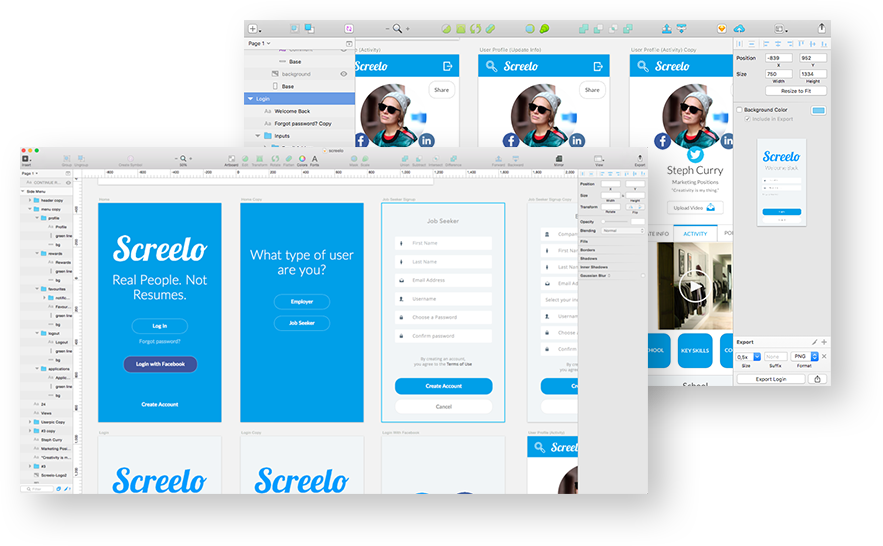Click the Width field showing 750

[778, 74]
